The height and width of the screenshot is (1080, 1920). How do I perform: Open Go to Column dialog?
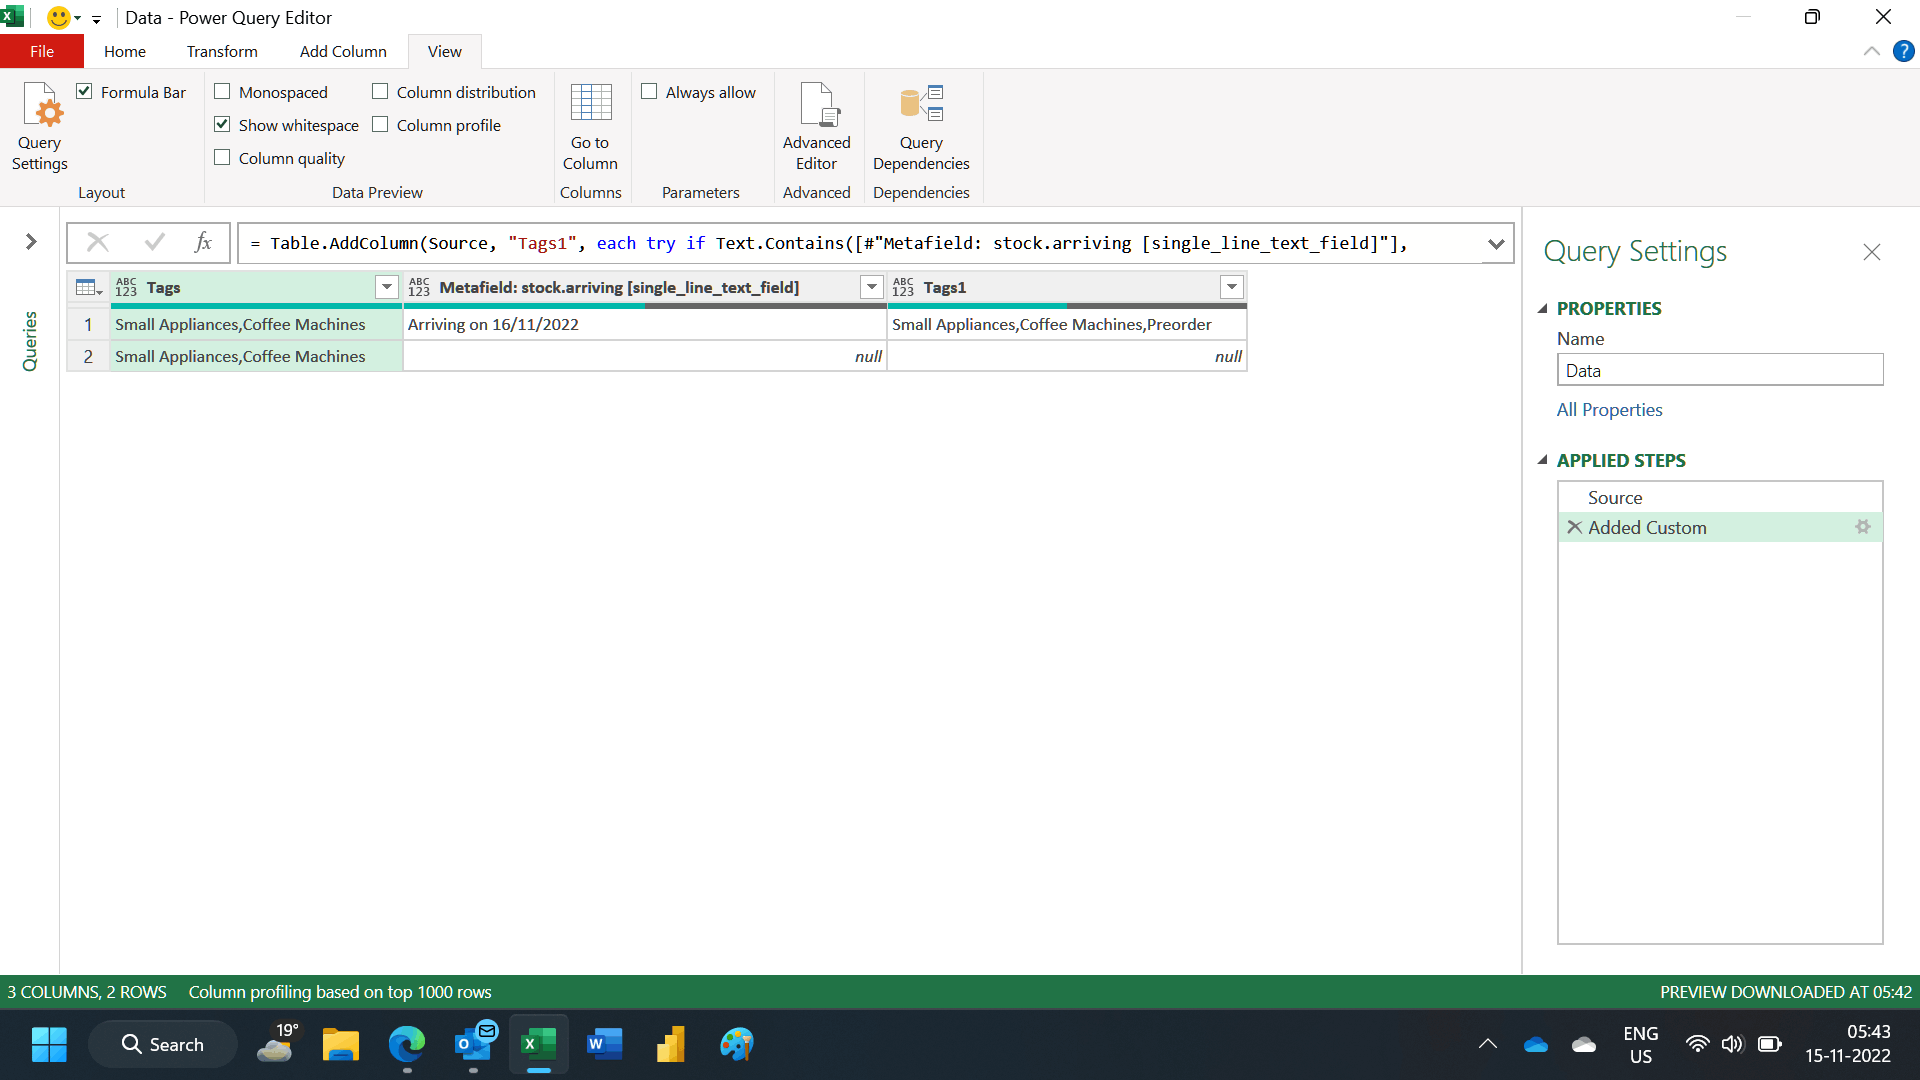pyautogui.click(x=590, y=127)
